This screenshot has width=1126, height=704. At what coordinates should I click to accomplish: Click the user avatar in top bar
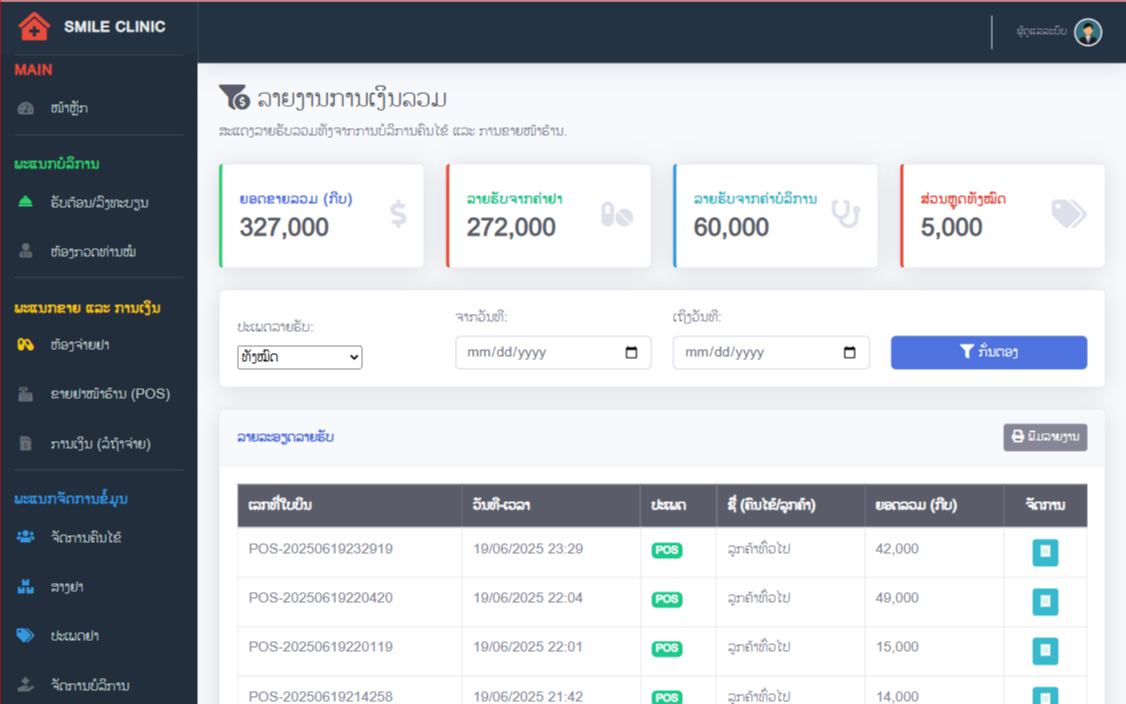[x=1088, y=32]
